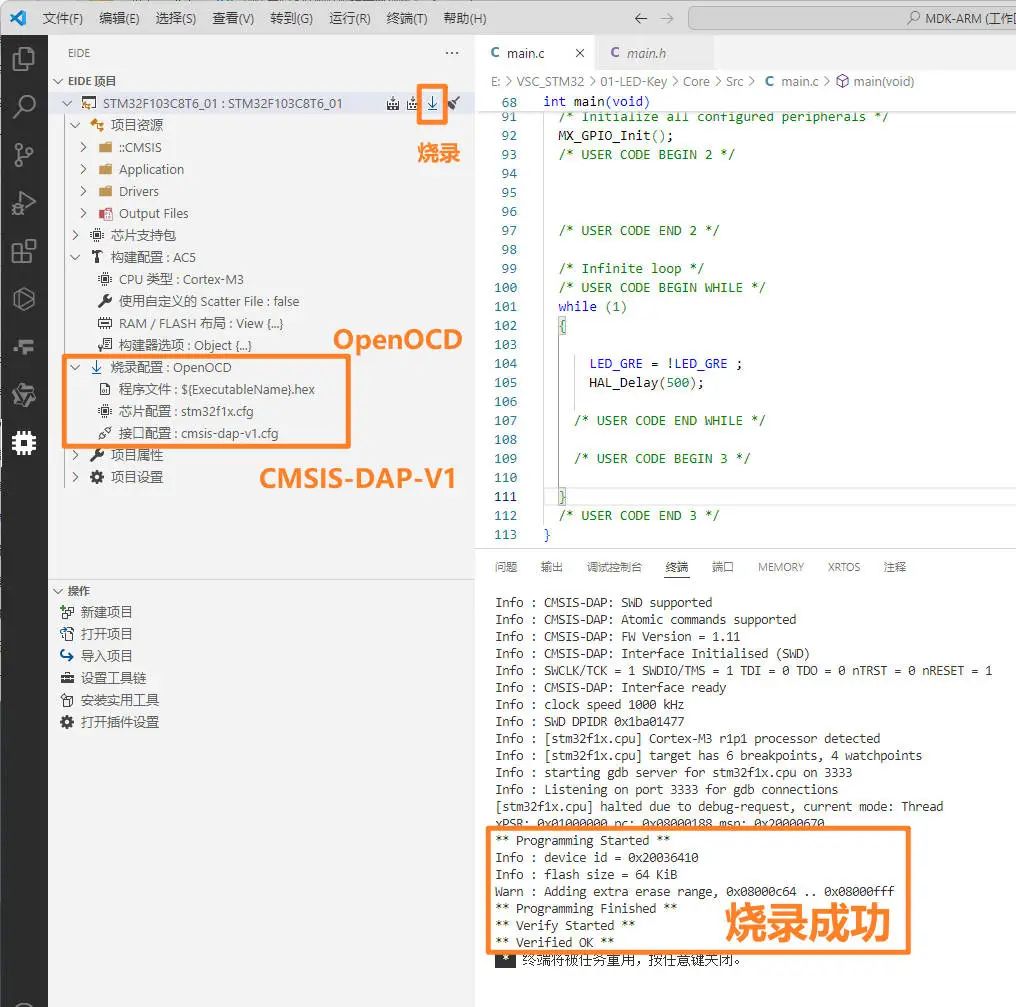Viewport: 1016px width, 1007px height.
Task: Open the 终端(T) menu
Action: (x=406, y=18)
